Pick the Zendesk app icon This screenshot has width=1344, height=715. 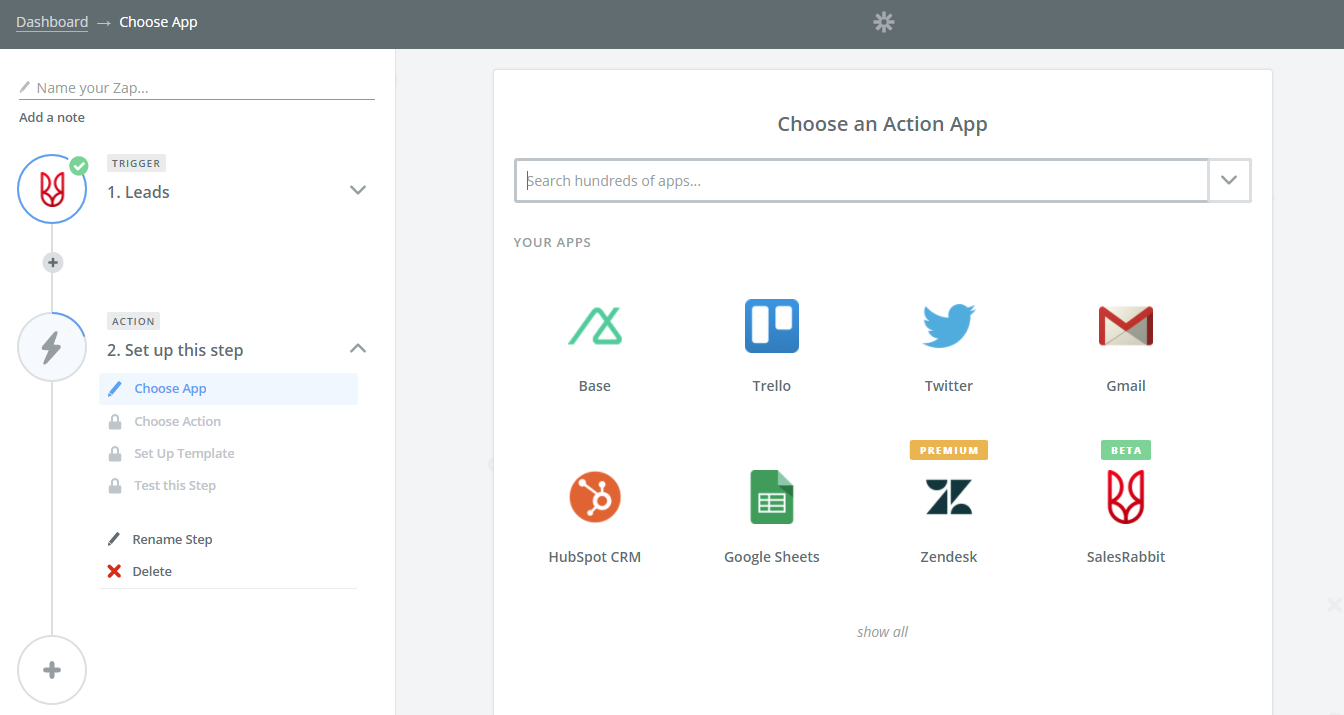pos(949,497)
